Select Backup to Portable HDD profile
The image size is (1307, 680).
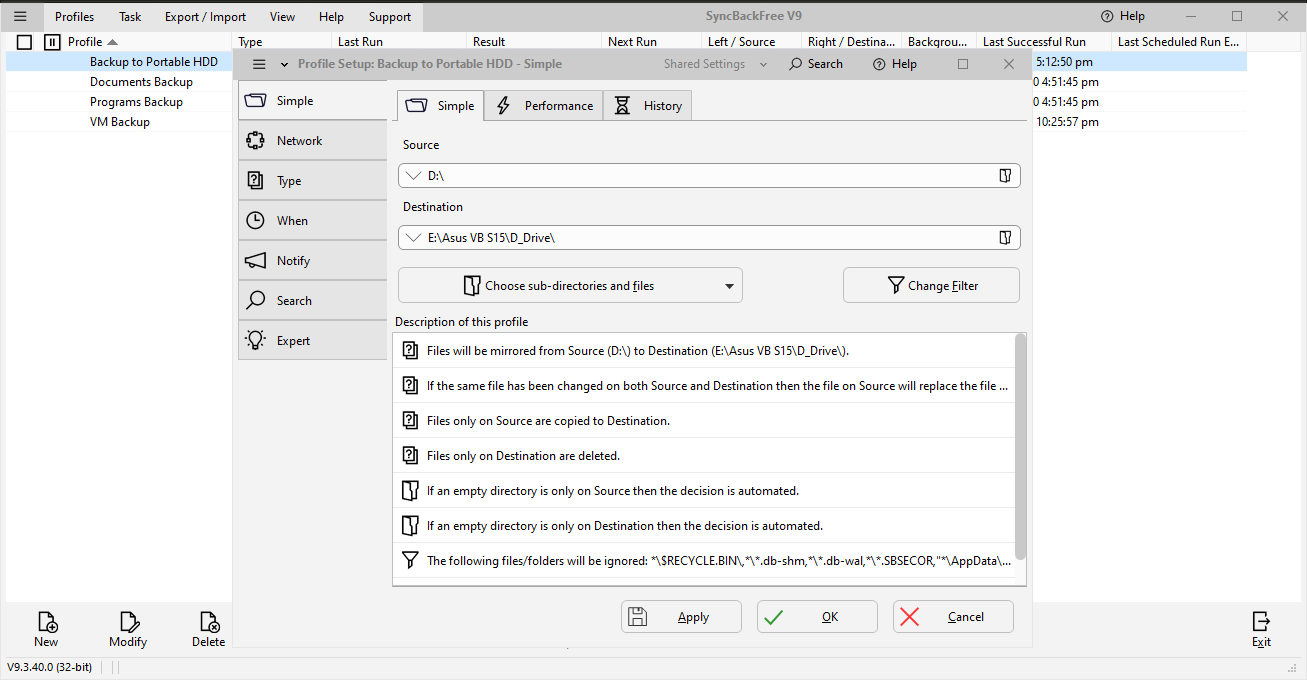click(154, 62)
